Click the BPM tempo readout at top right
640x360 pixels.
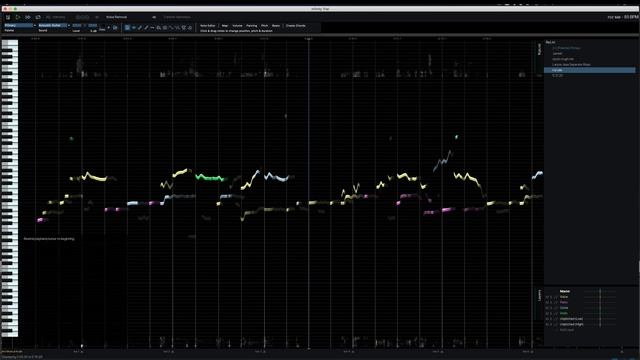631,17
